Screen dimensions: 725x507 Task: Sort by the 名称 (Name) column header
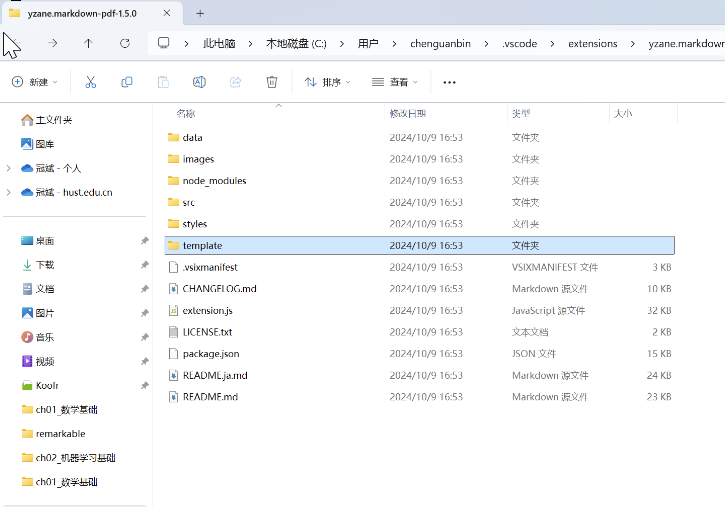[186, 114]
